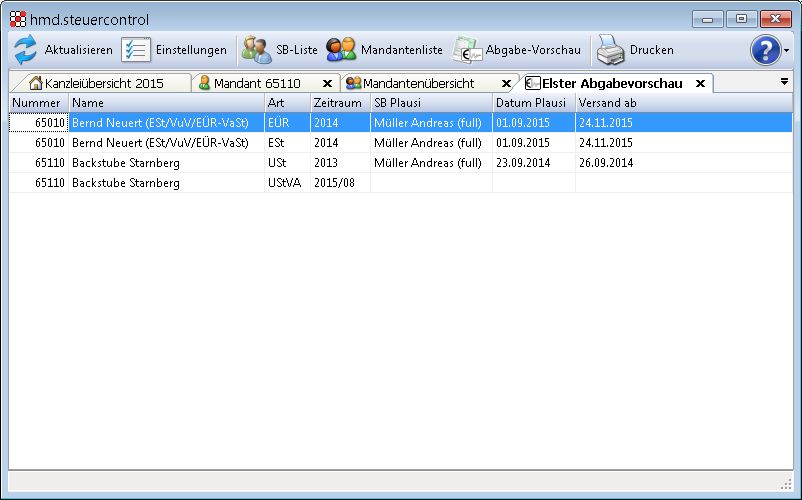Sort by the Versand ab column header

click(607, 103)
